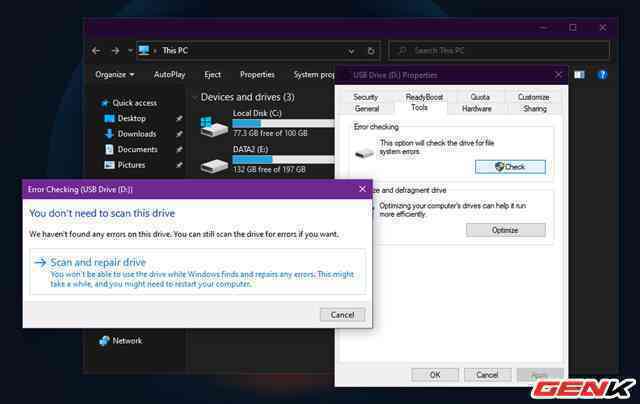Click the pin icon beside Downloads
The height and width of the screenshot is (404, 640).
tap(179, 134)
